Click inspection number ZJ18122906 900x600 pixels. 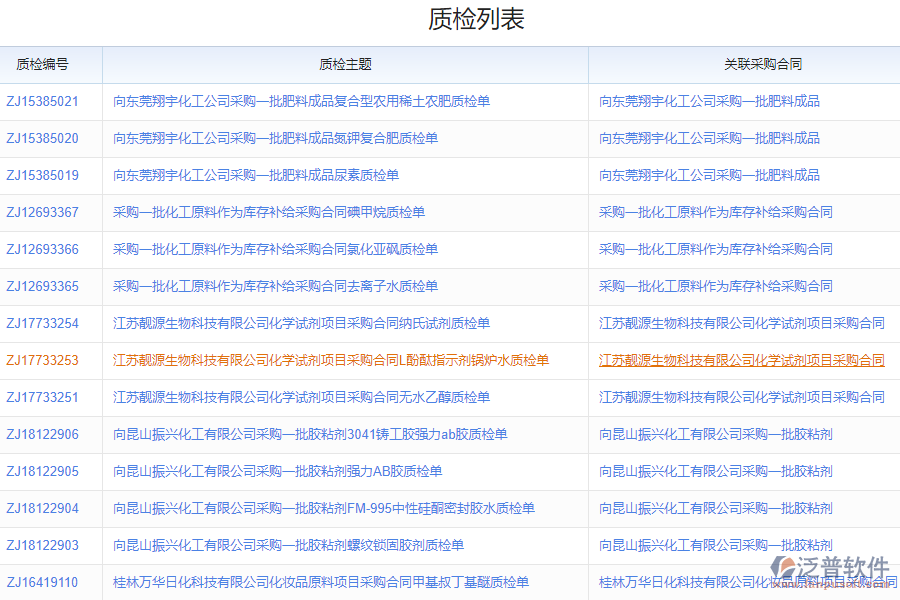(45, 434)
